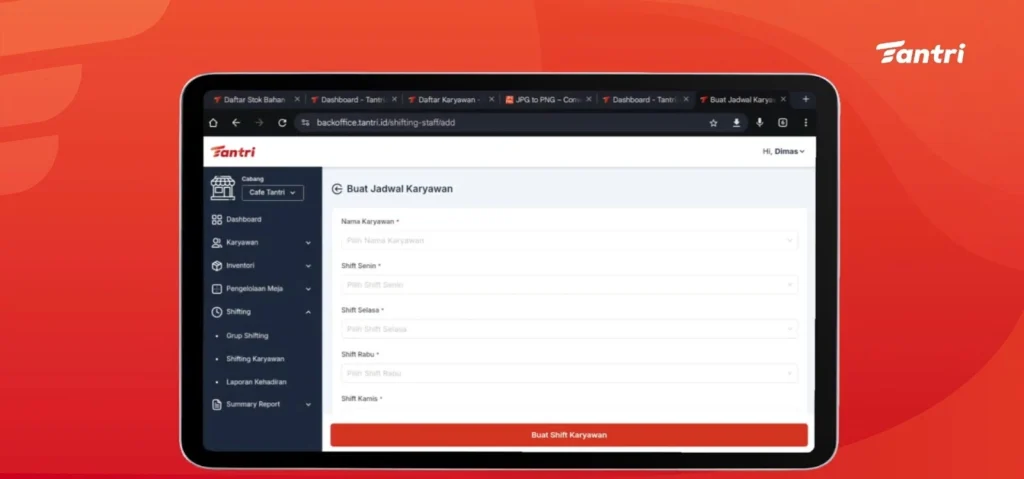Click the Dashboard grid icon in sidebar
Image resolution: width=1024 pixels, height=479 pixels.
coord(217,220)
